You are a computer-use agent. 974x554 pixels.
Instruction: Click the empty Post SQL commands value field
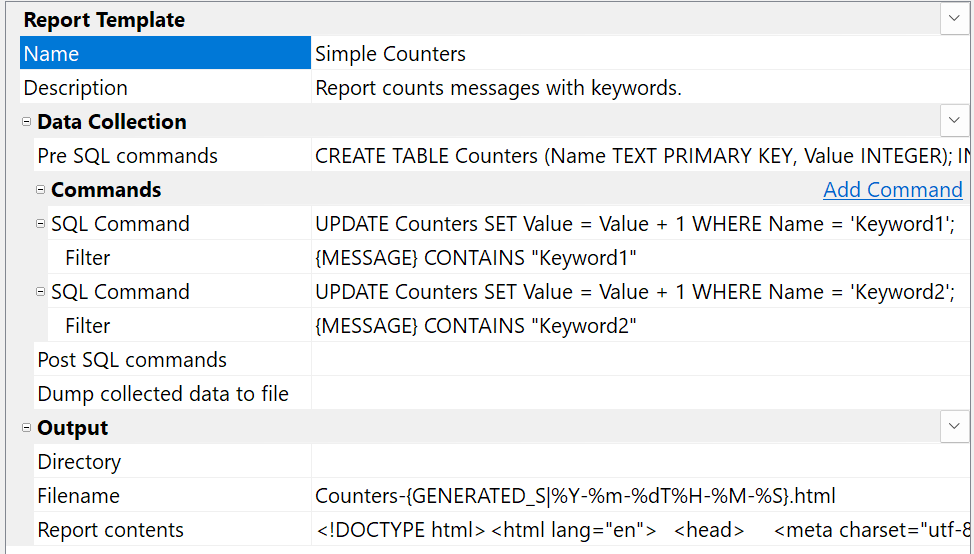640,360
